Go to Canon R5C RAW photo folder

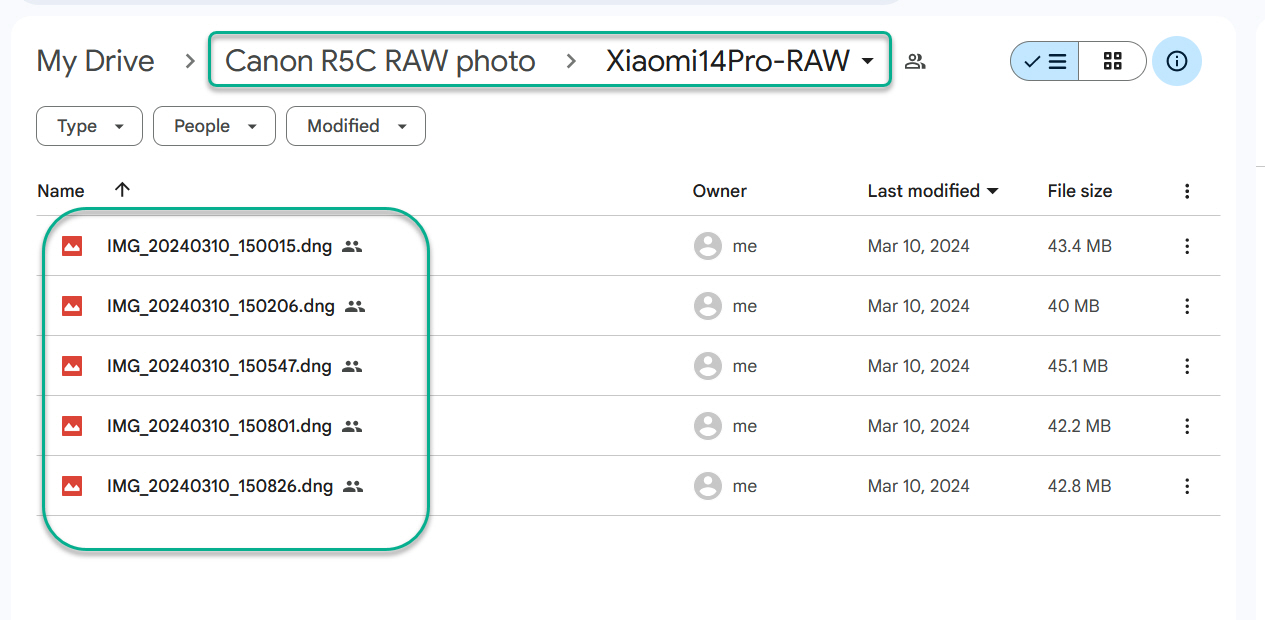pyautogui.click(x=380, y=61)
